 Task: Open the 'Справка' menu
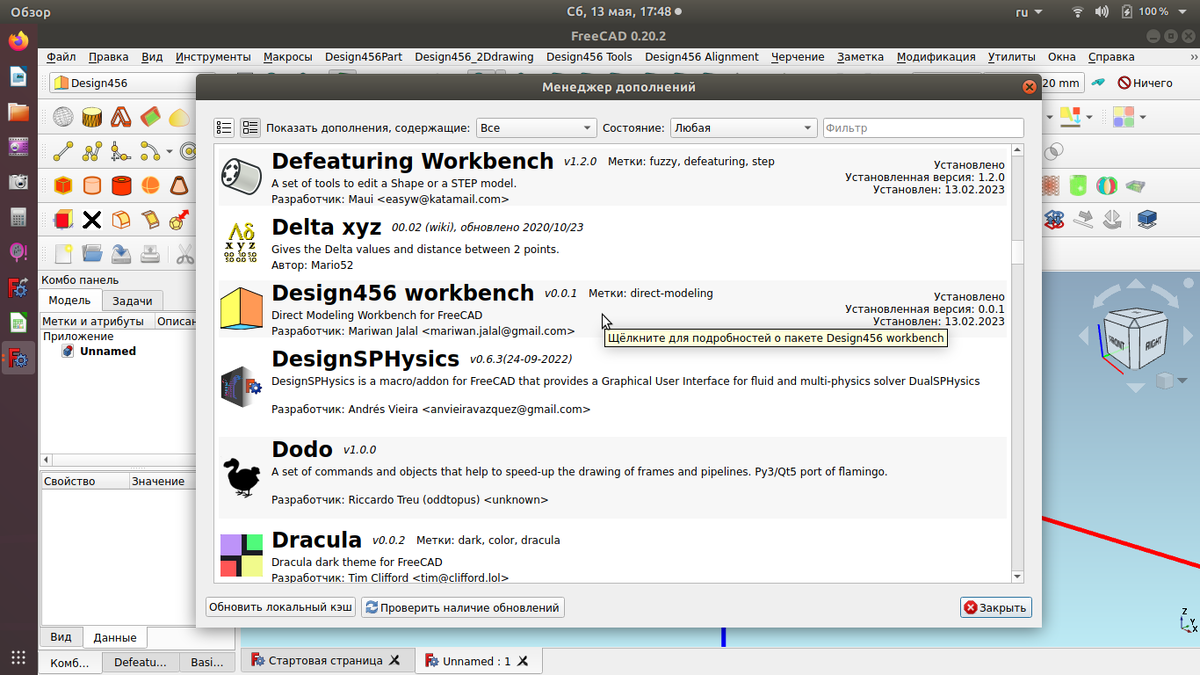(x=1111, y=57)
